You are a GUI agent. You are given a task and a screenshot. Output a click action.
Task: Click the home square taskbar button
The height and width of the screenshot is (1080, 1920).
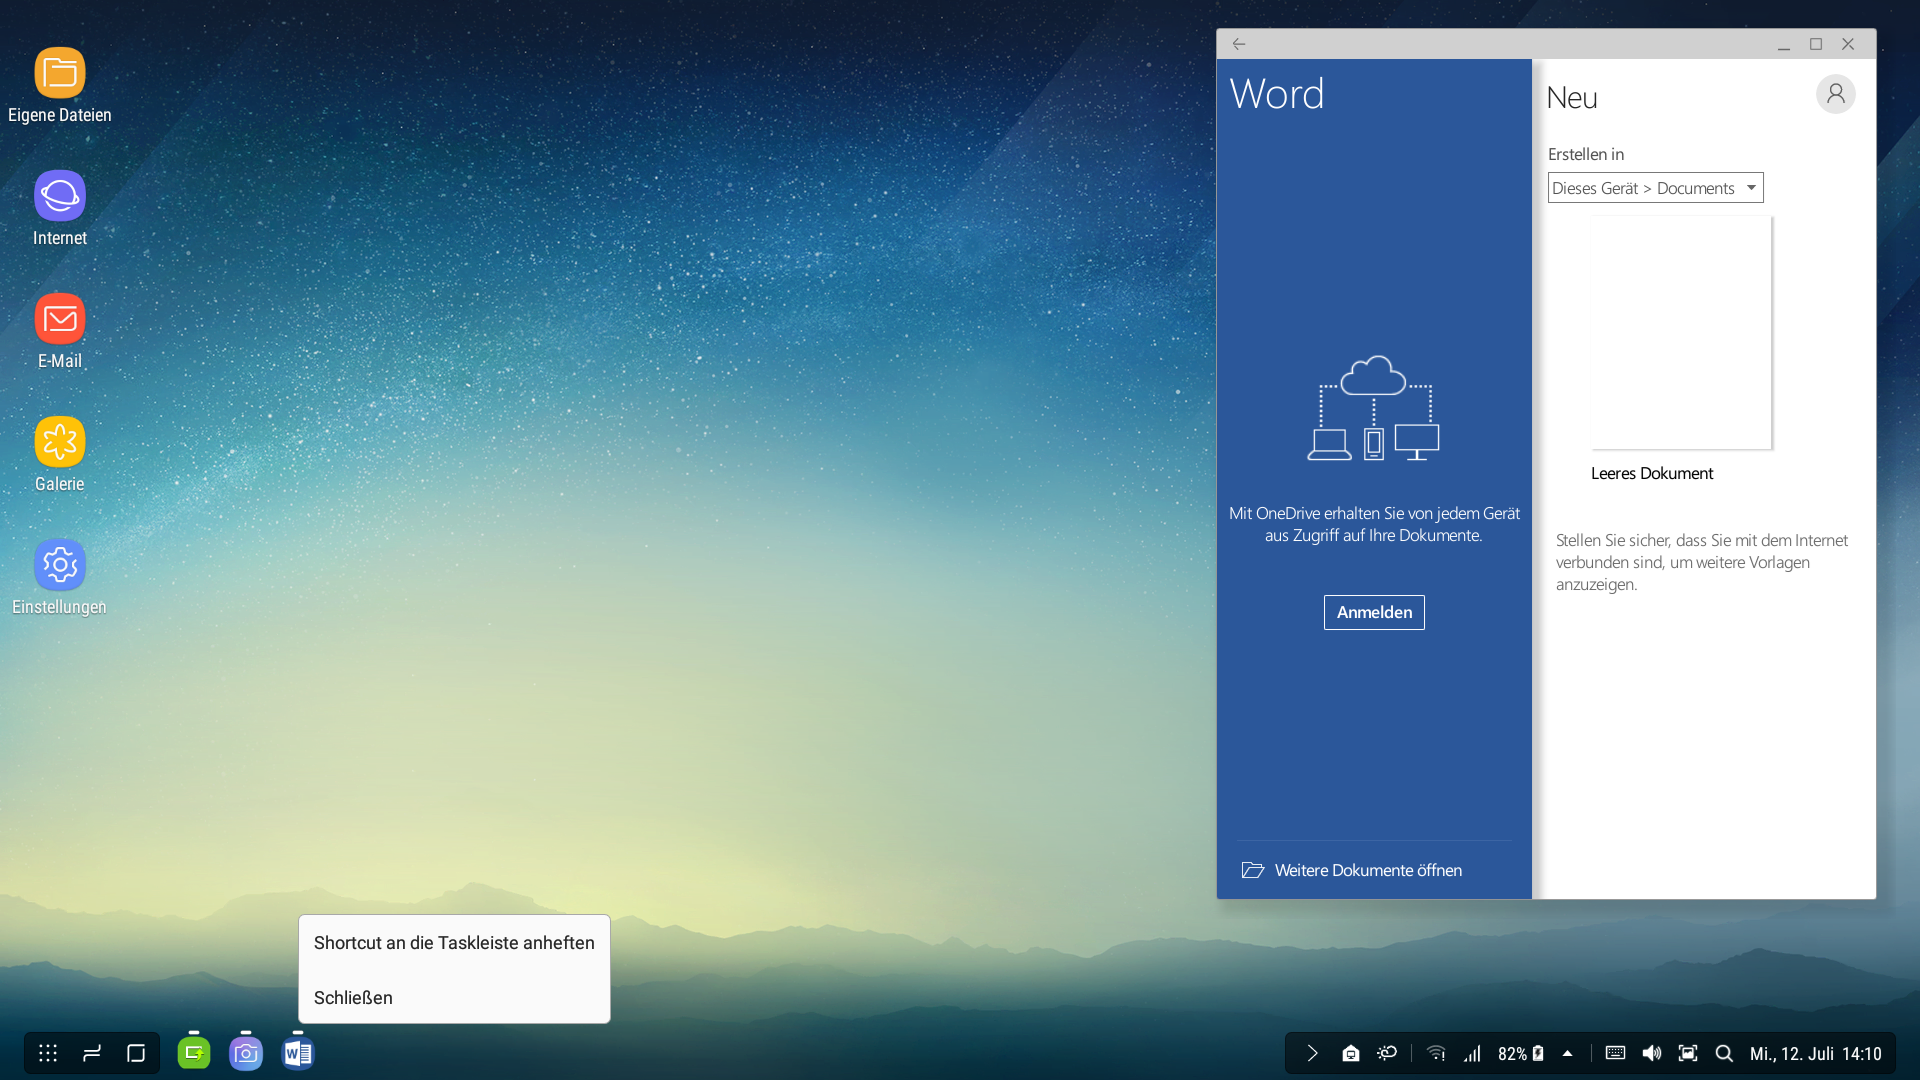(136, 1053)
